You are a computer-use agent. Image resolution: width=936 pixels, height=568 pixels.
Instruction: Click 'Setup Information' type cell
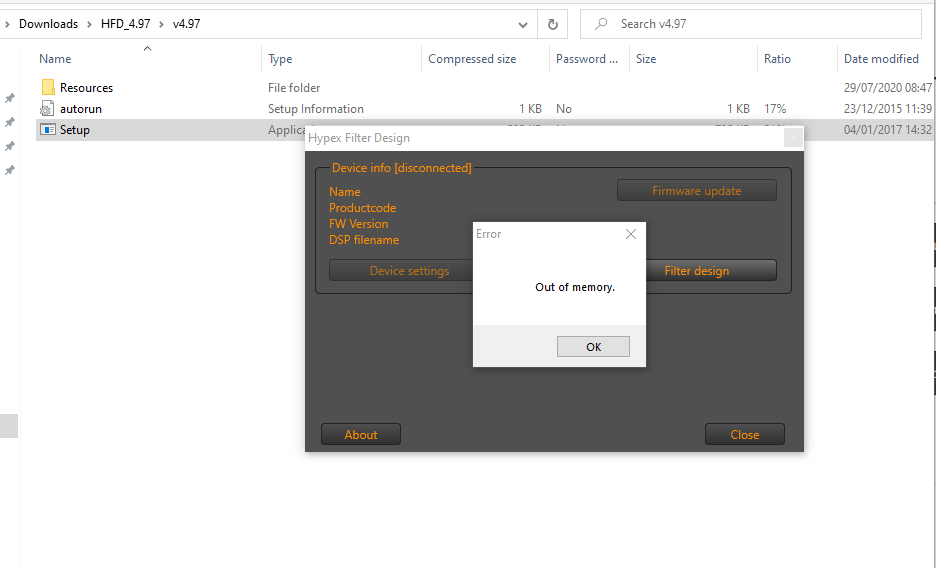[316, 109]
